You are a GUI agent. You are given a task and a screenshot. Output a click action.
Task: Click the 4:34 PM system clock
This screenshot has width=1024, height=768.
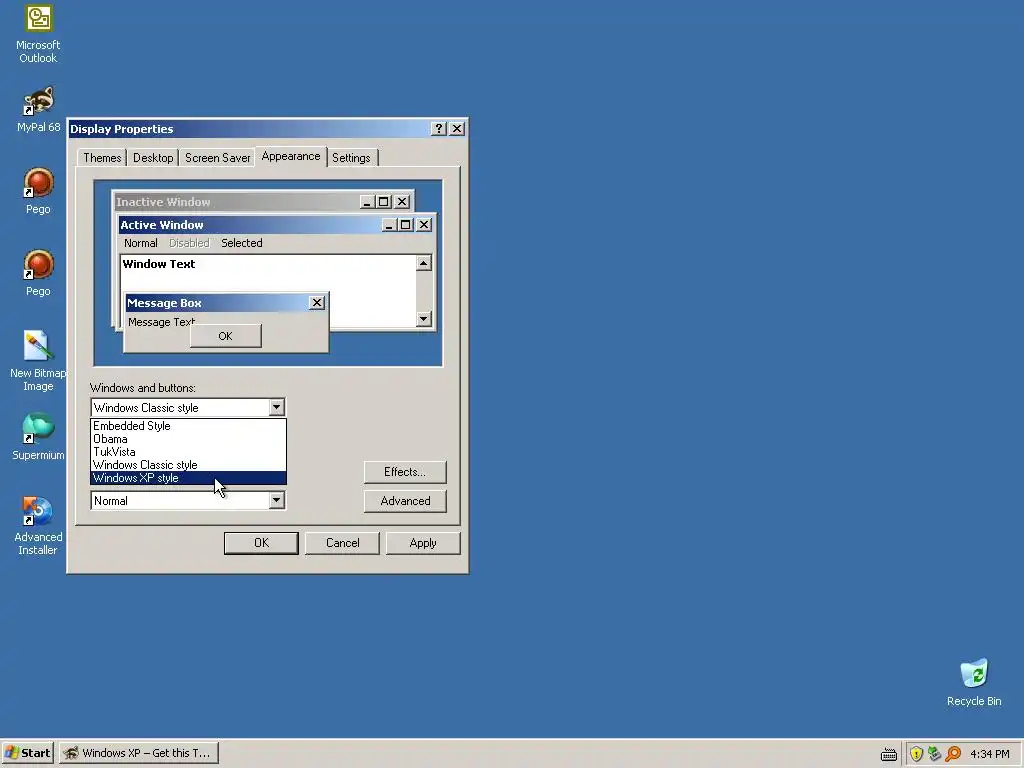tap(989, 754)
